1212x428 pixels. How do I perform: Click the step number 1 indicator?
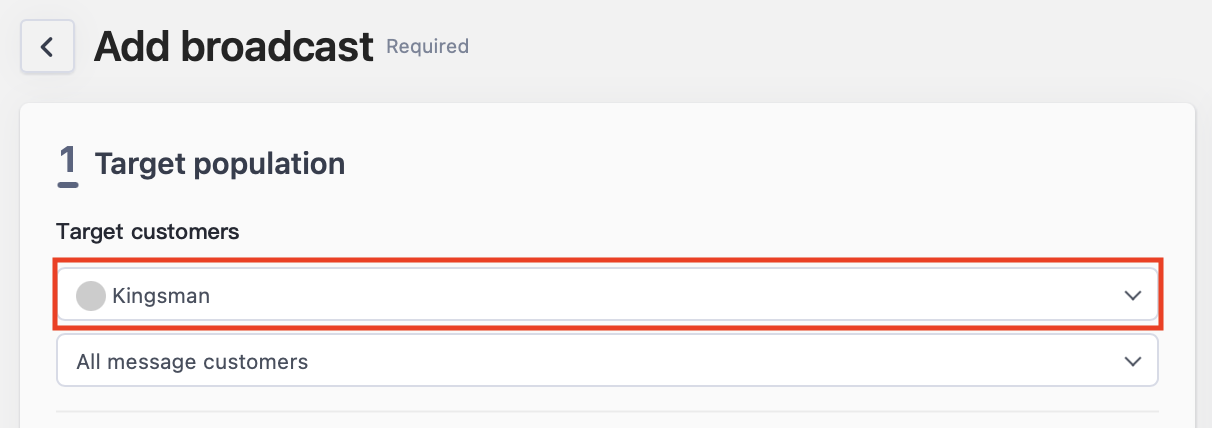(68, 160)
